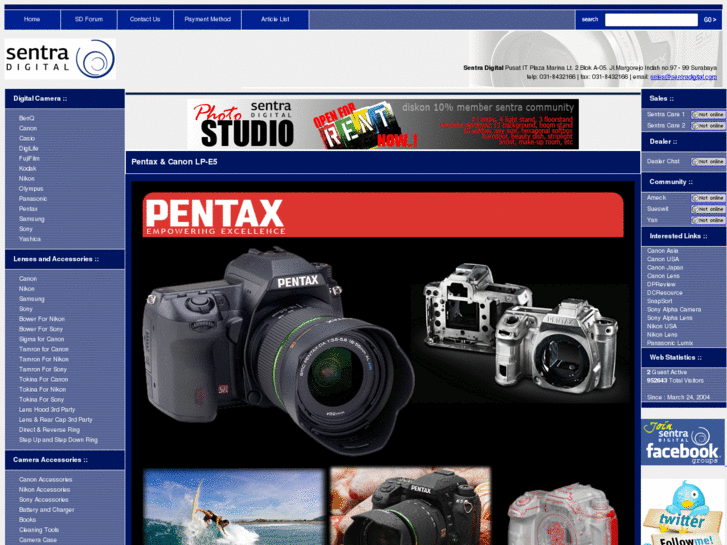Click Dealer Chat not online badge
The height and width of the screenshot is (545, 727).
[708, 161]
